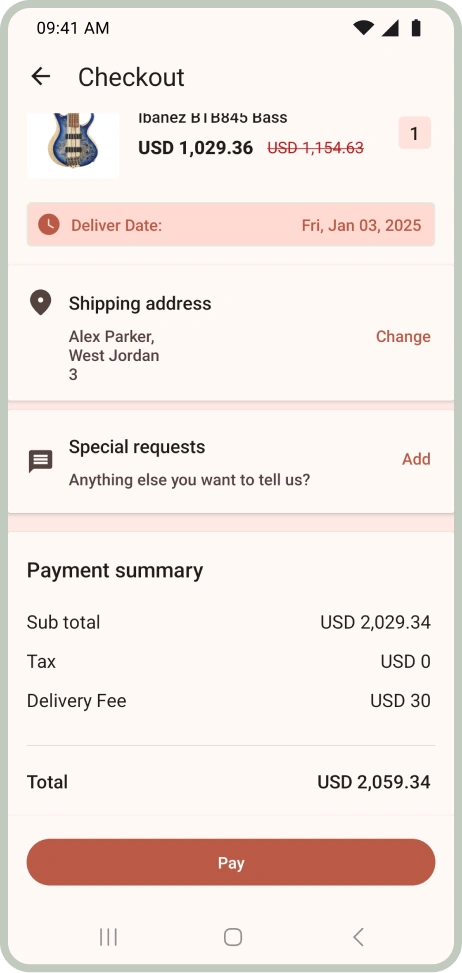Tap the Pay button
Viewport: 462px width, 973px height.
pos(231,863)
